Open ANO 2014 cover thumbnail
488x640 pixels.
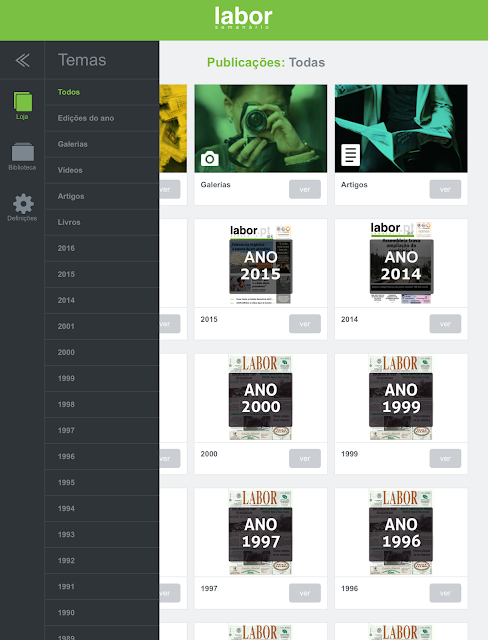click(401, 263)
